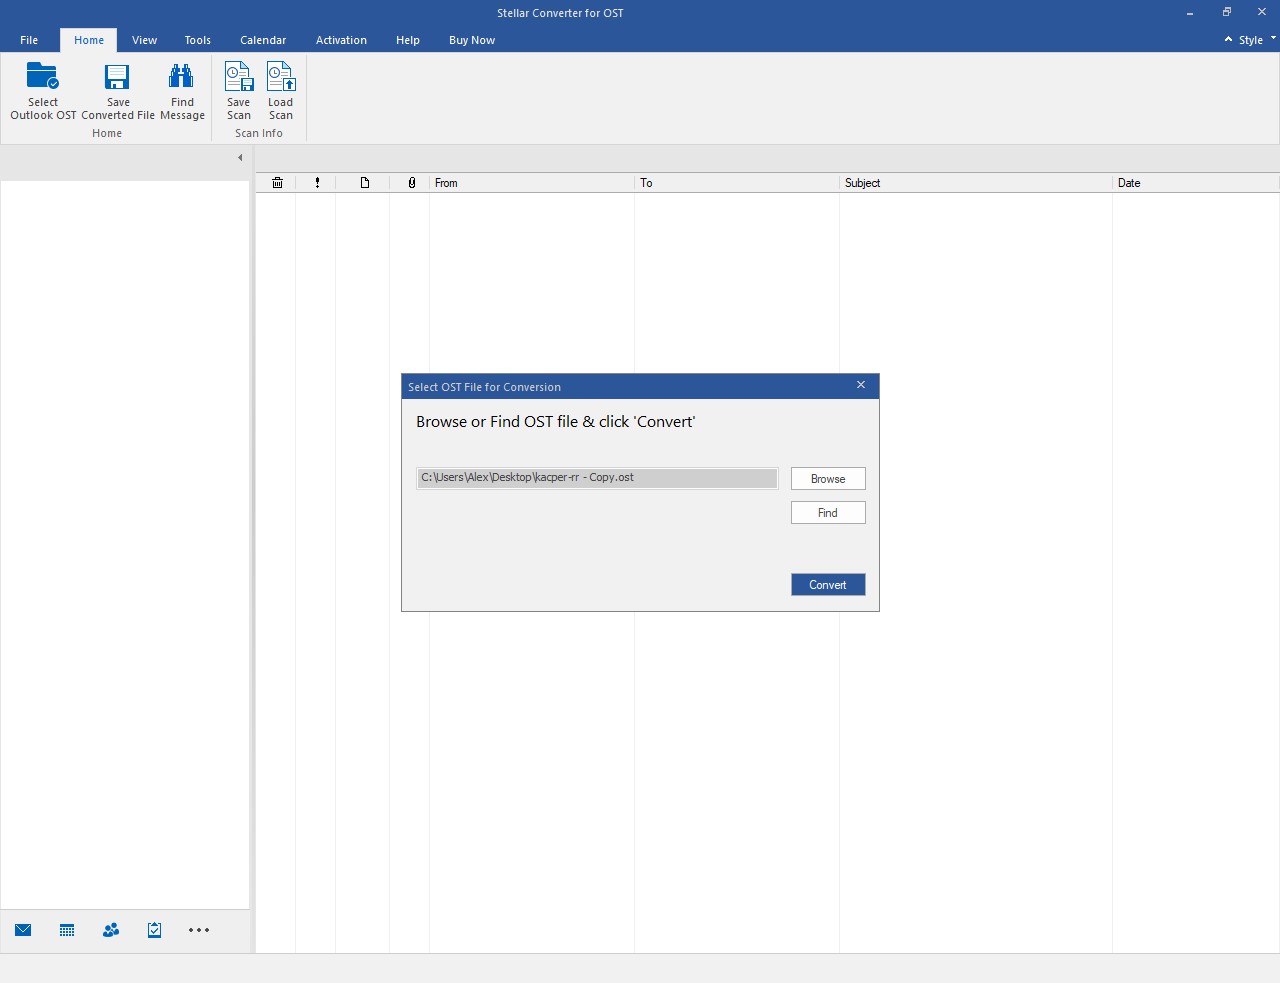Viewport: 1280px width, 983px height.
Task: Open the Find Message binoculars tool
Action: tap(182, 78)
